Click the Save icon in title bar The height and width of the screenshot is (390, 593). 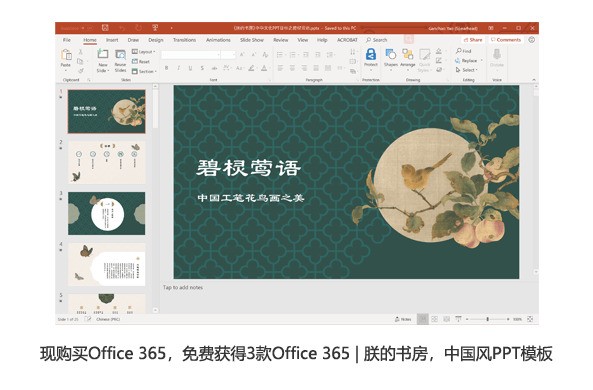click(x=105, y=28)
